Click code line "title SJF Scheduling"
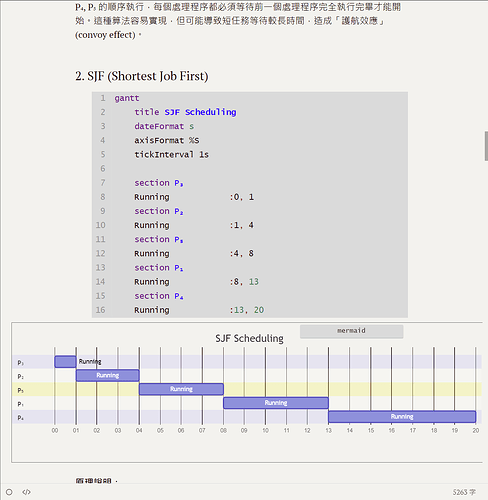The height and width of the screenshot is (500, 488). tap(185, 112)
